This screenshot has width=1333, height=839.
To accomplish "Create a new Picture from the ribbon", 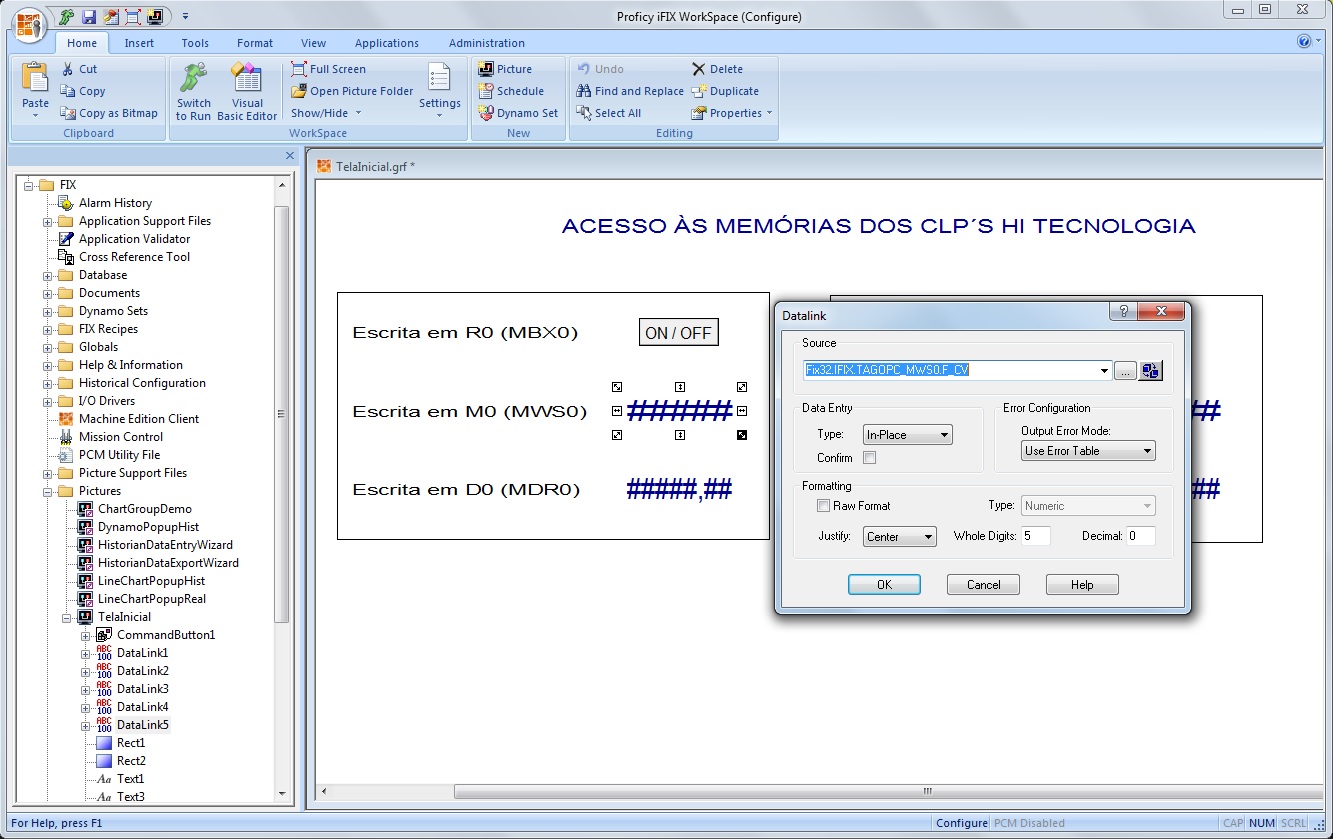I will tap(505, 69).
